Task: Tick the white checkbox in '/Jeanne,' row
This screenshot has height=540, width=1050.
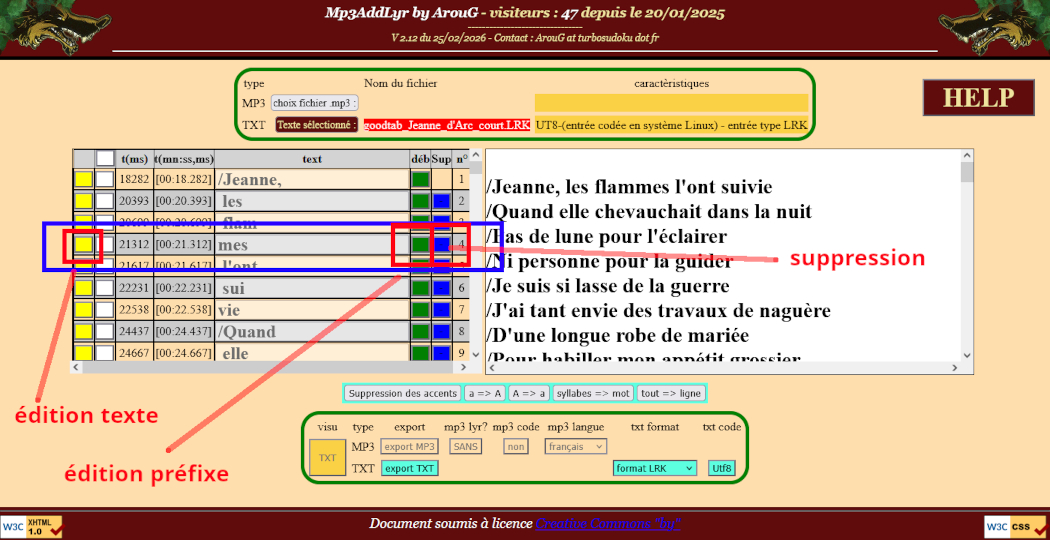Action: pos(104,179)
